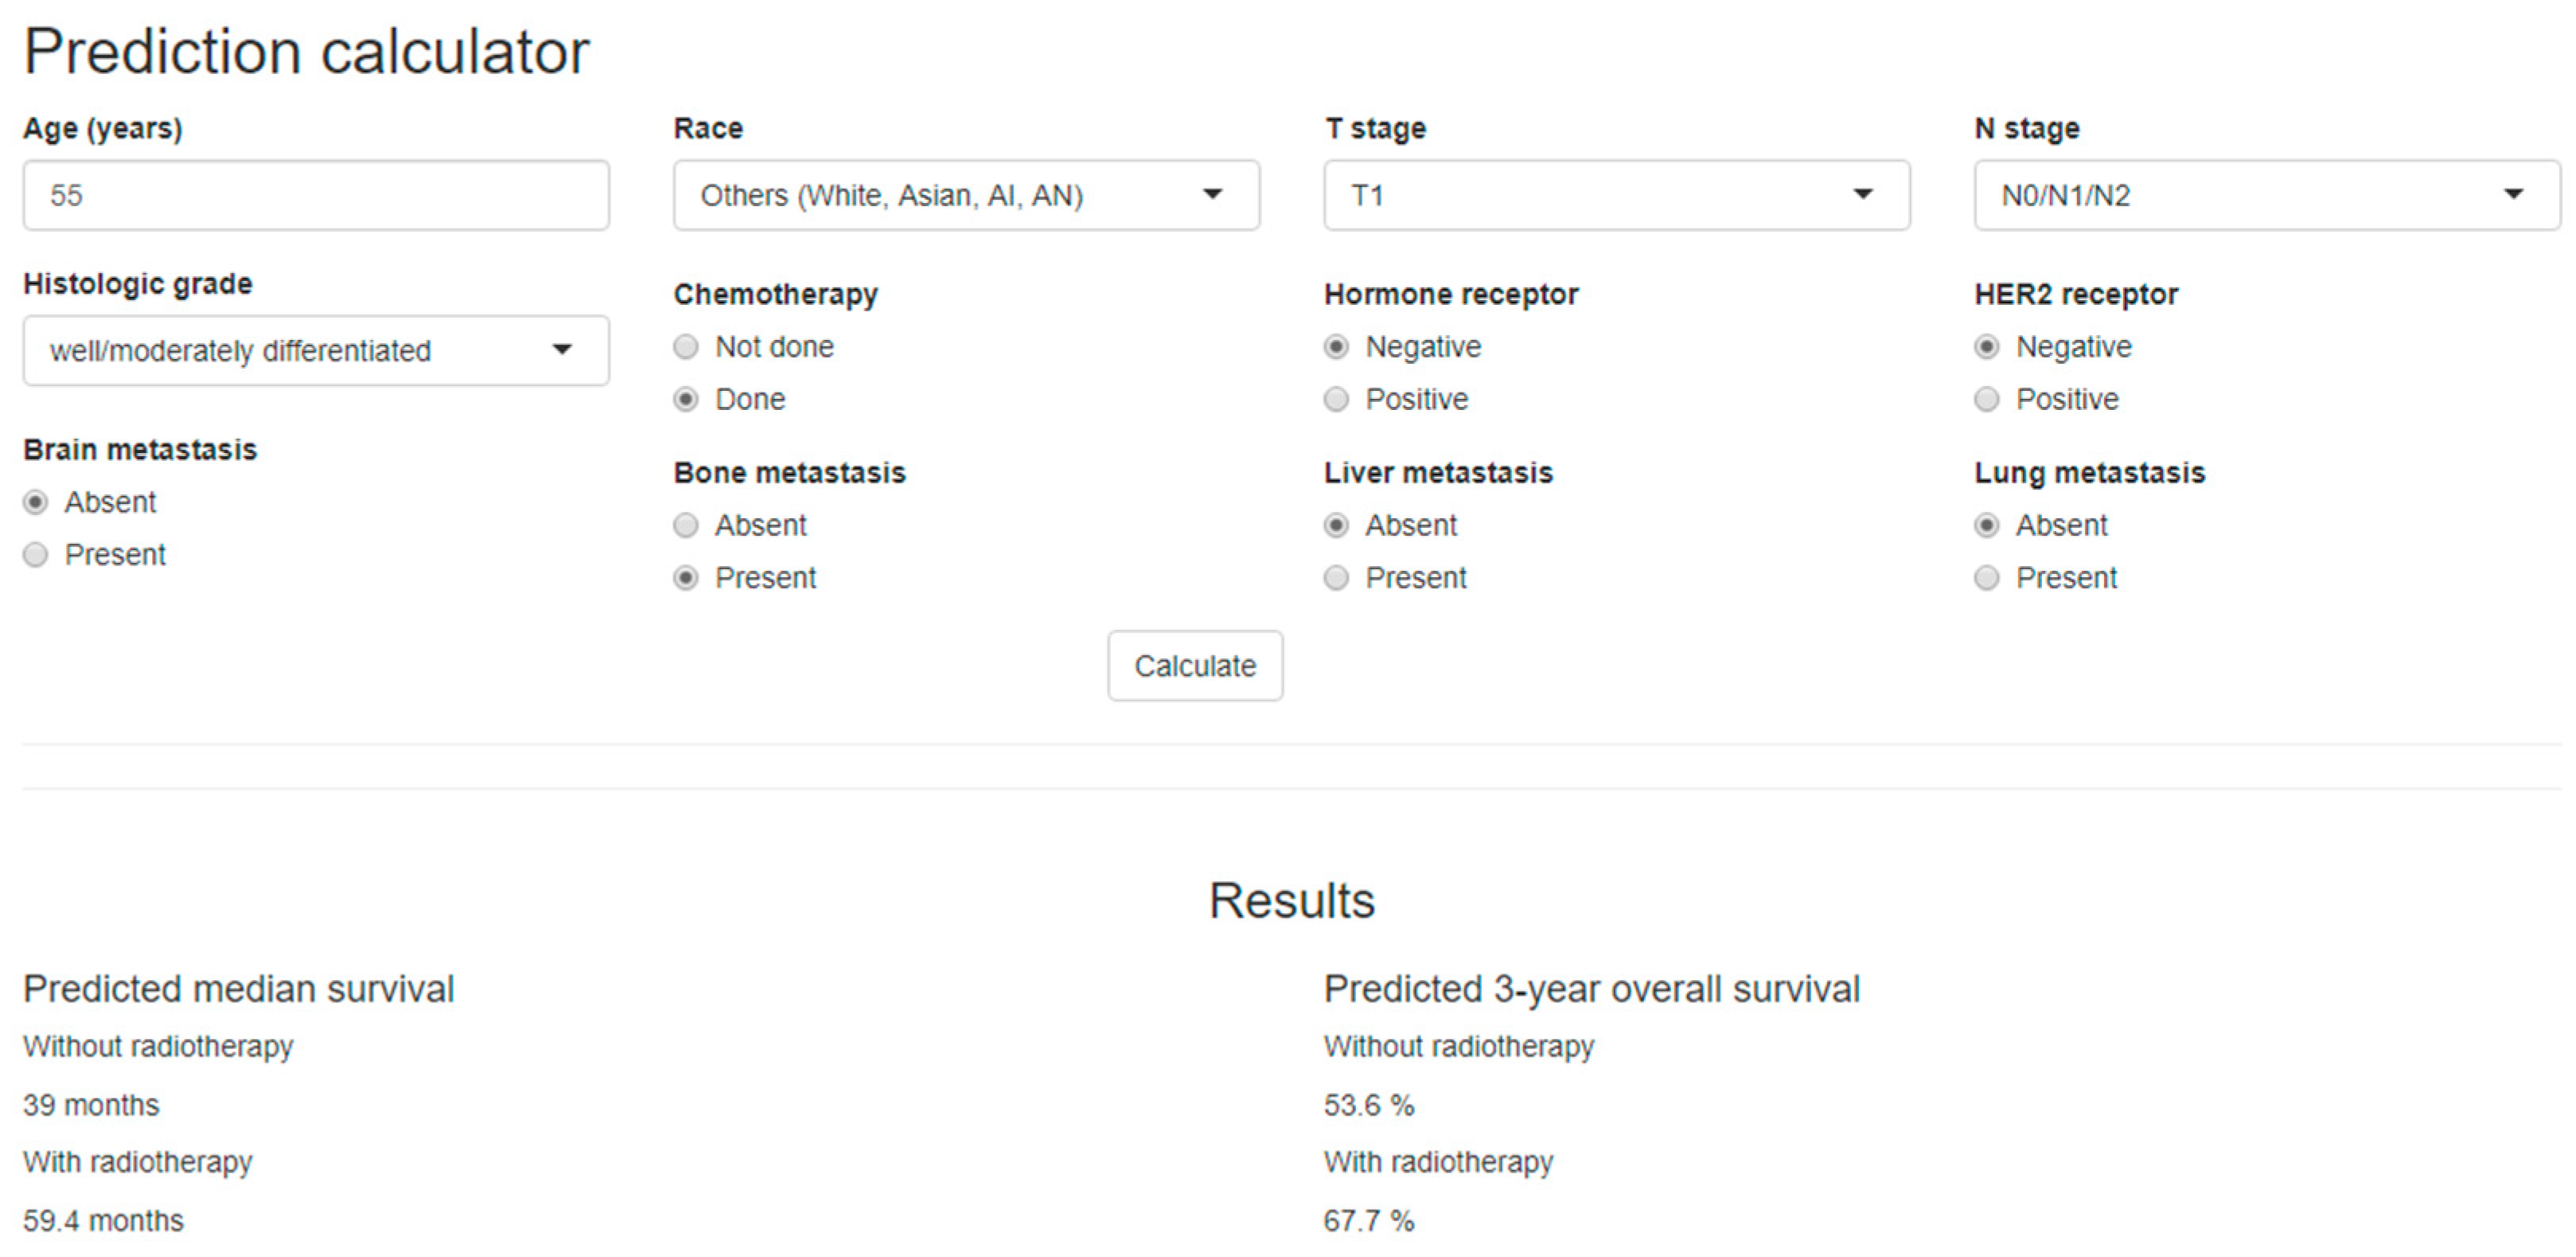Expand the Histologic grade dropdown
The image size is (2576, 1257).
tap(315, 351)
